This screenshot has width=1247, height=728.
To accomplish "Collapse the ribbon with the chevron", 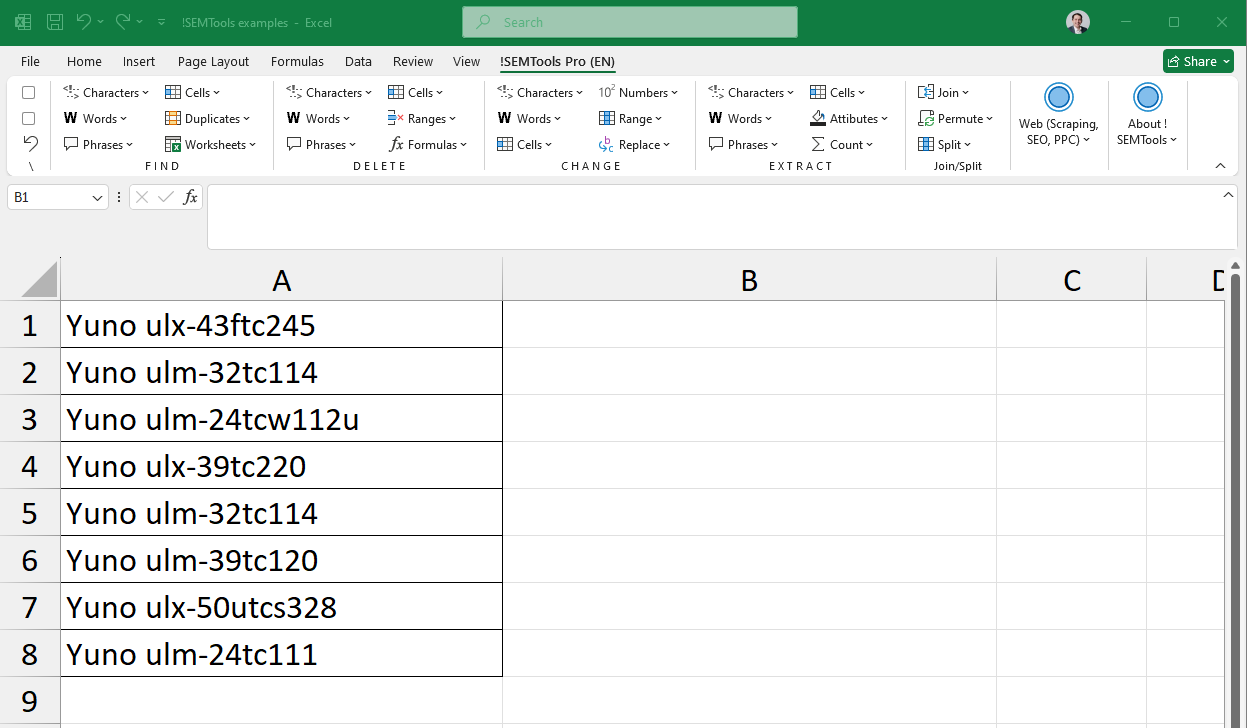I will click(x=1219, y=166).
